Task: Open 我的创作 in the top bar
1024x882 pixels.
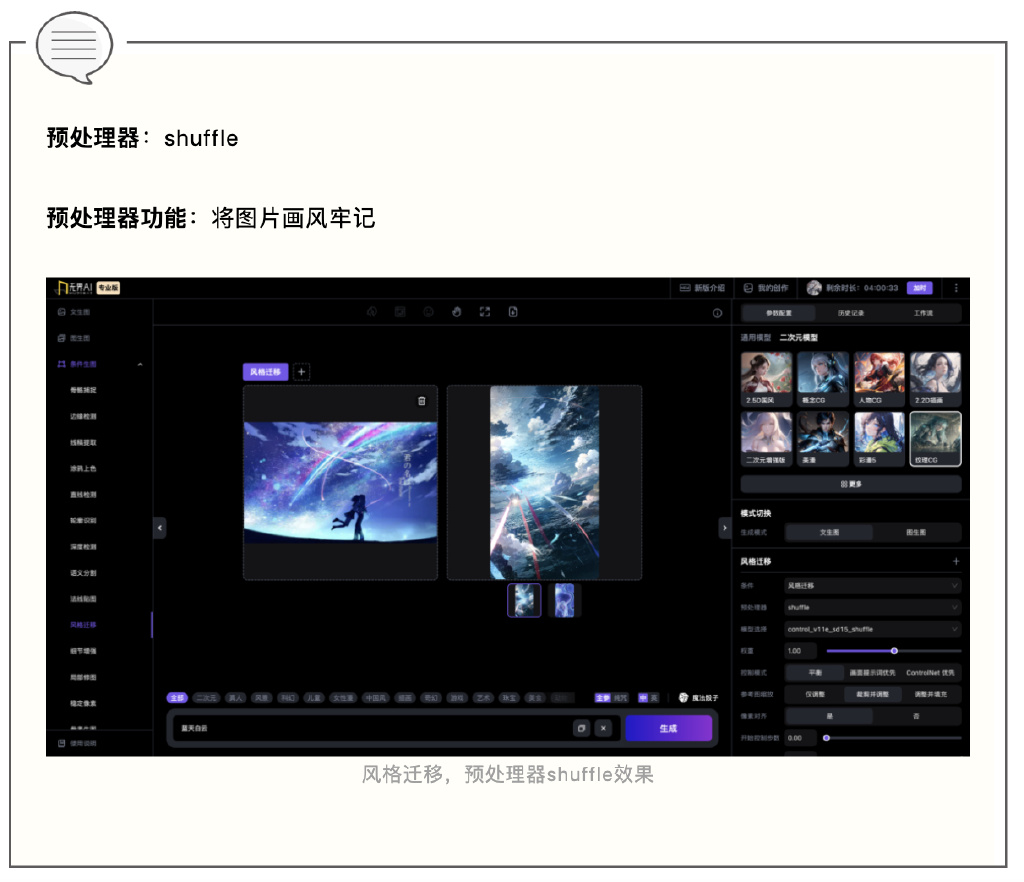Action: (x=766, y=288)
